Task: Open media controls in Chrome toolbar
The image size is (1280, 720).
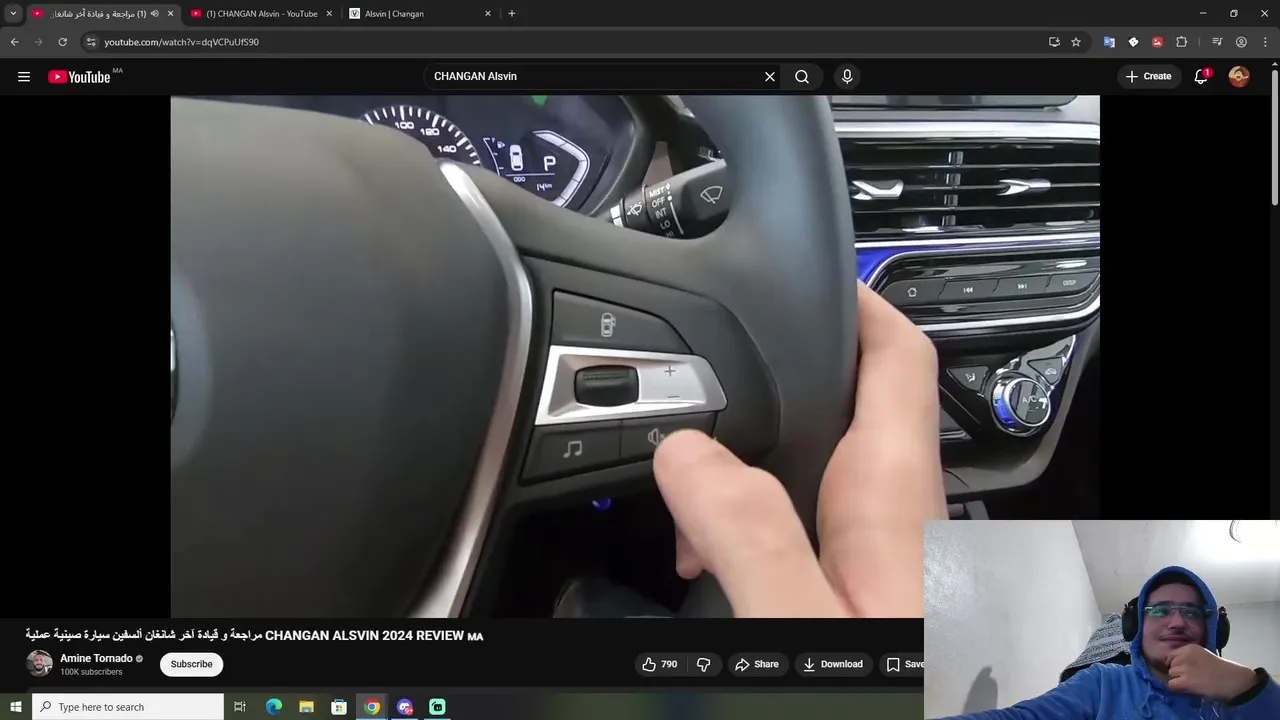Action: pos(1217,42)
